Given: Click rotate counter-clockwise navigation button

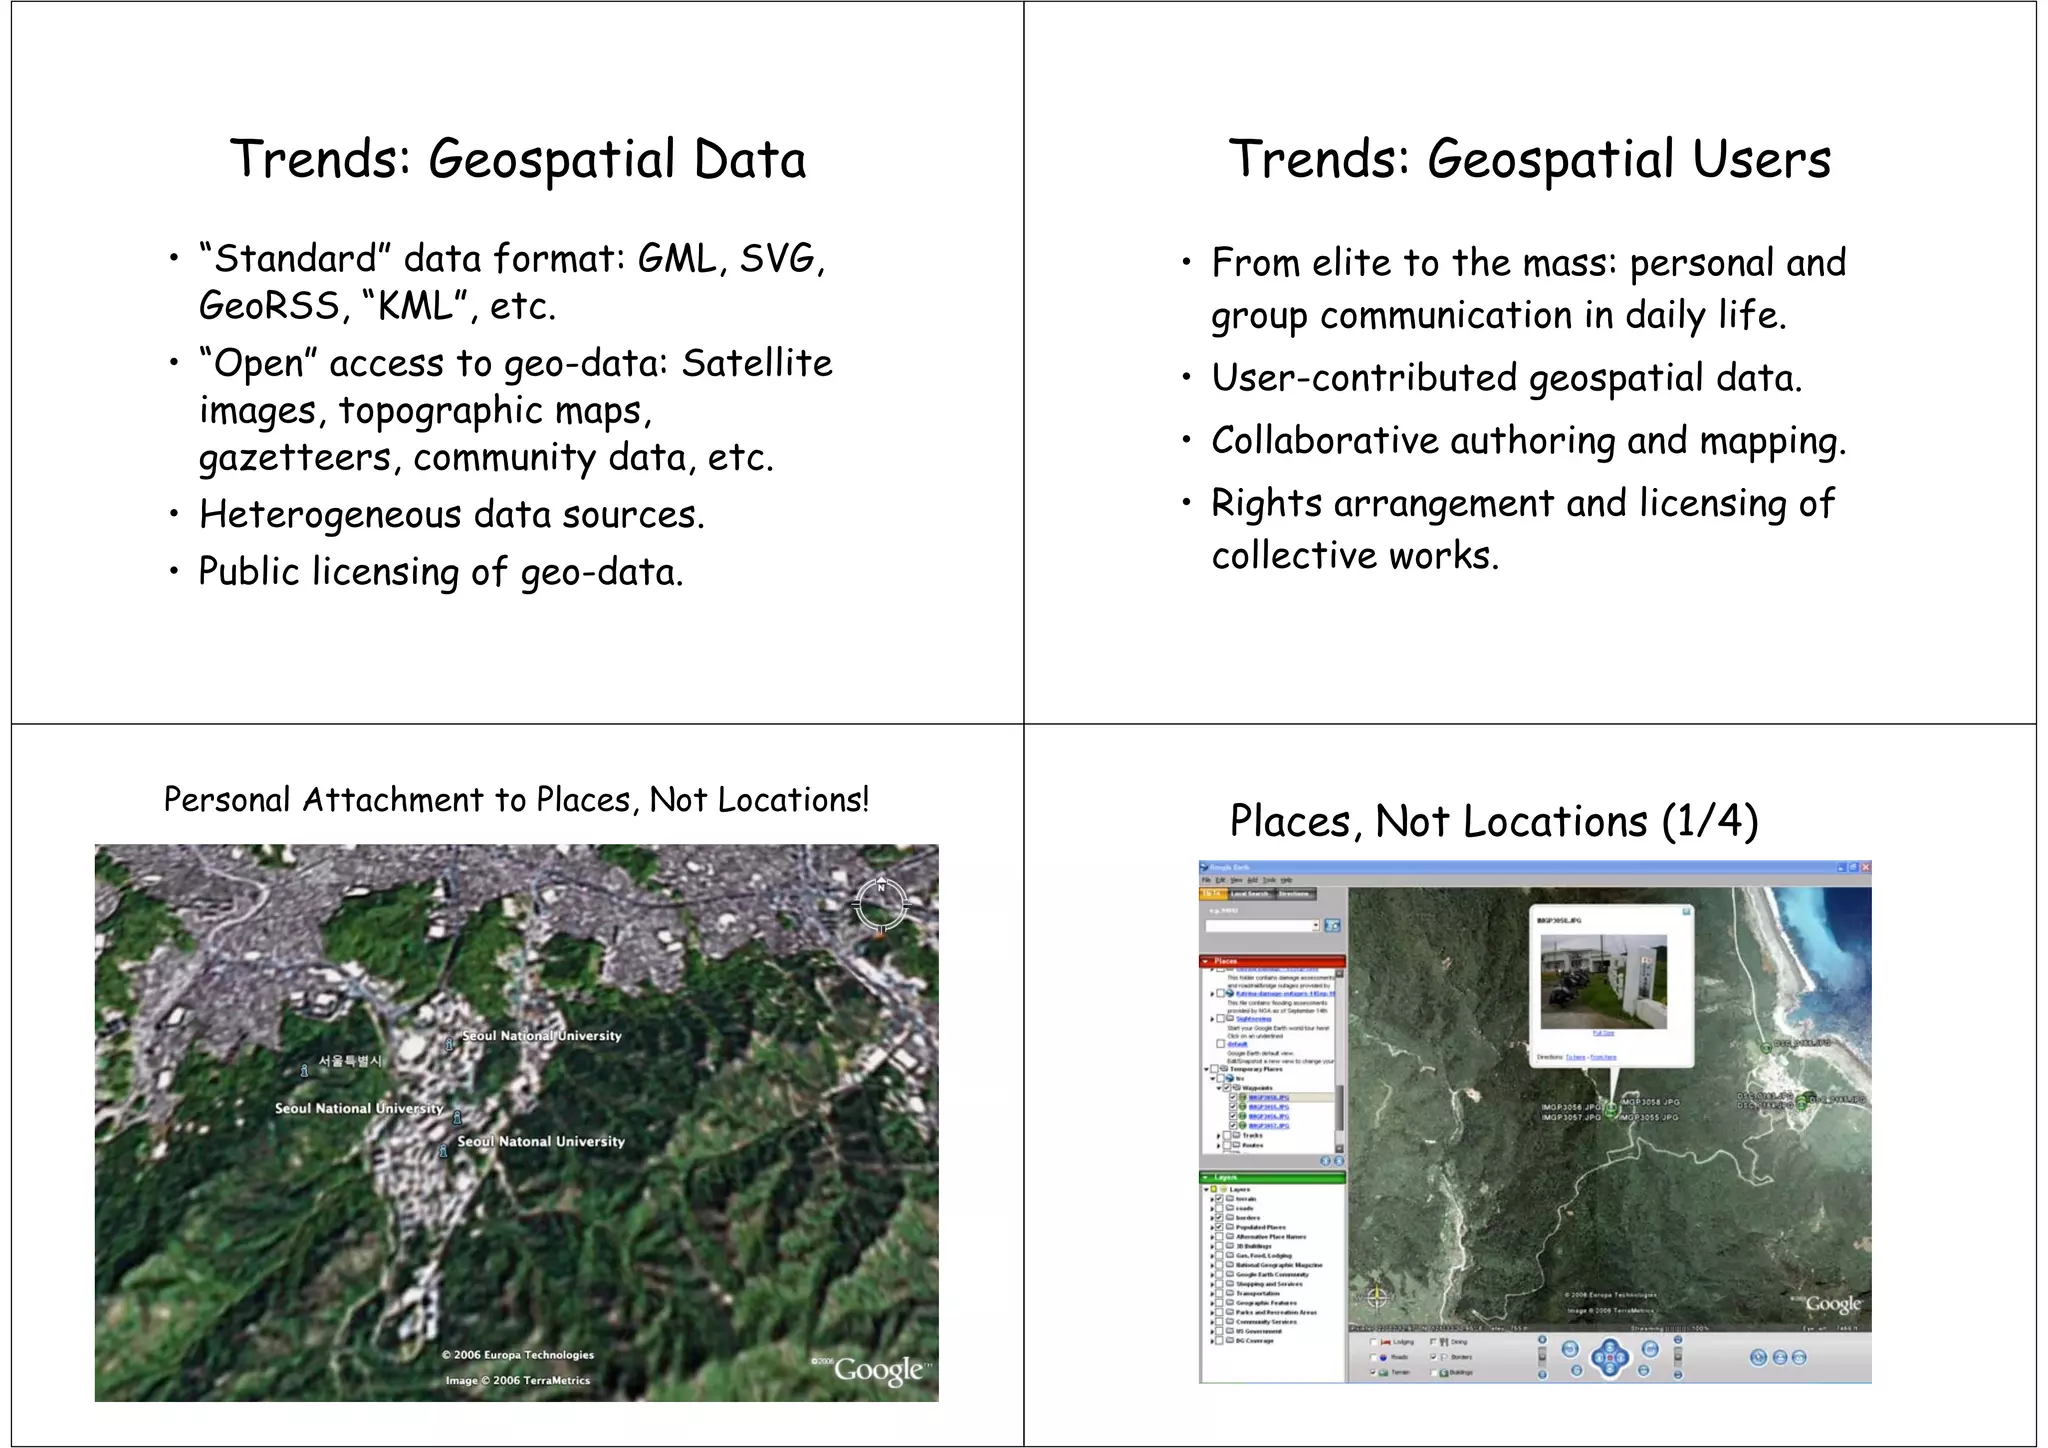Looking at the screenshot, I should tap(1570, 1348).
